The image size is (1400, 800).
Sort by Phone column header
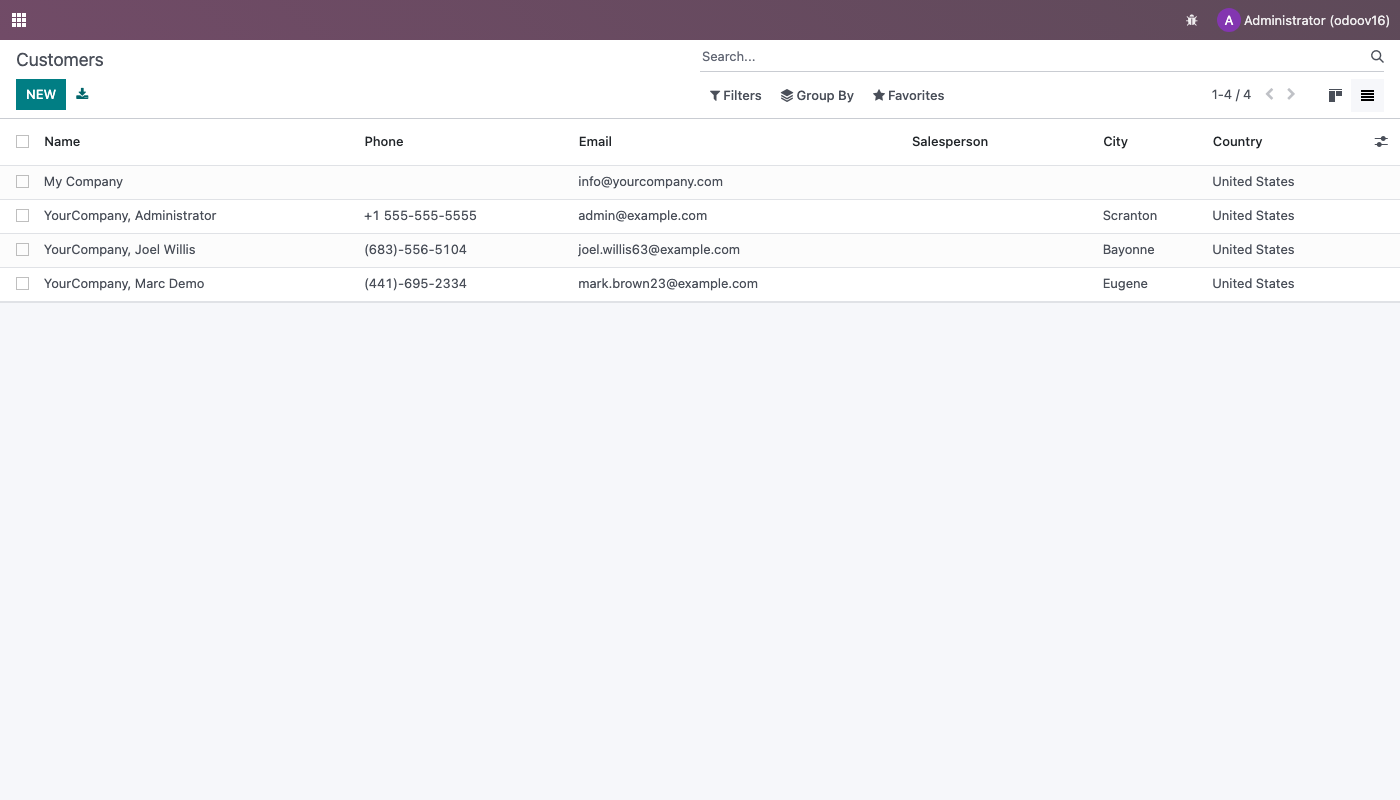[x=384, y=142]
